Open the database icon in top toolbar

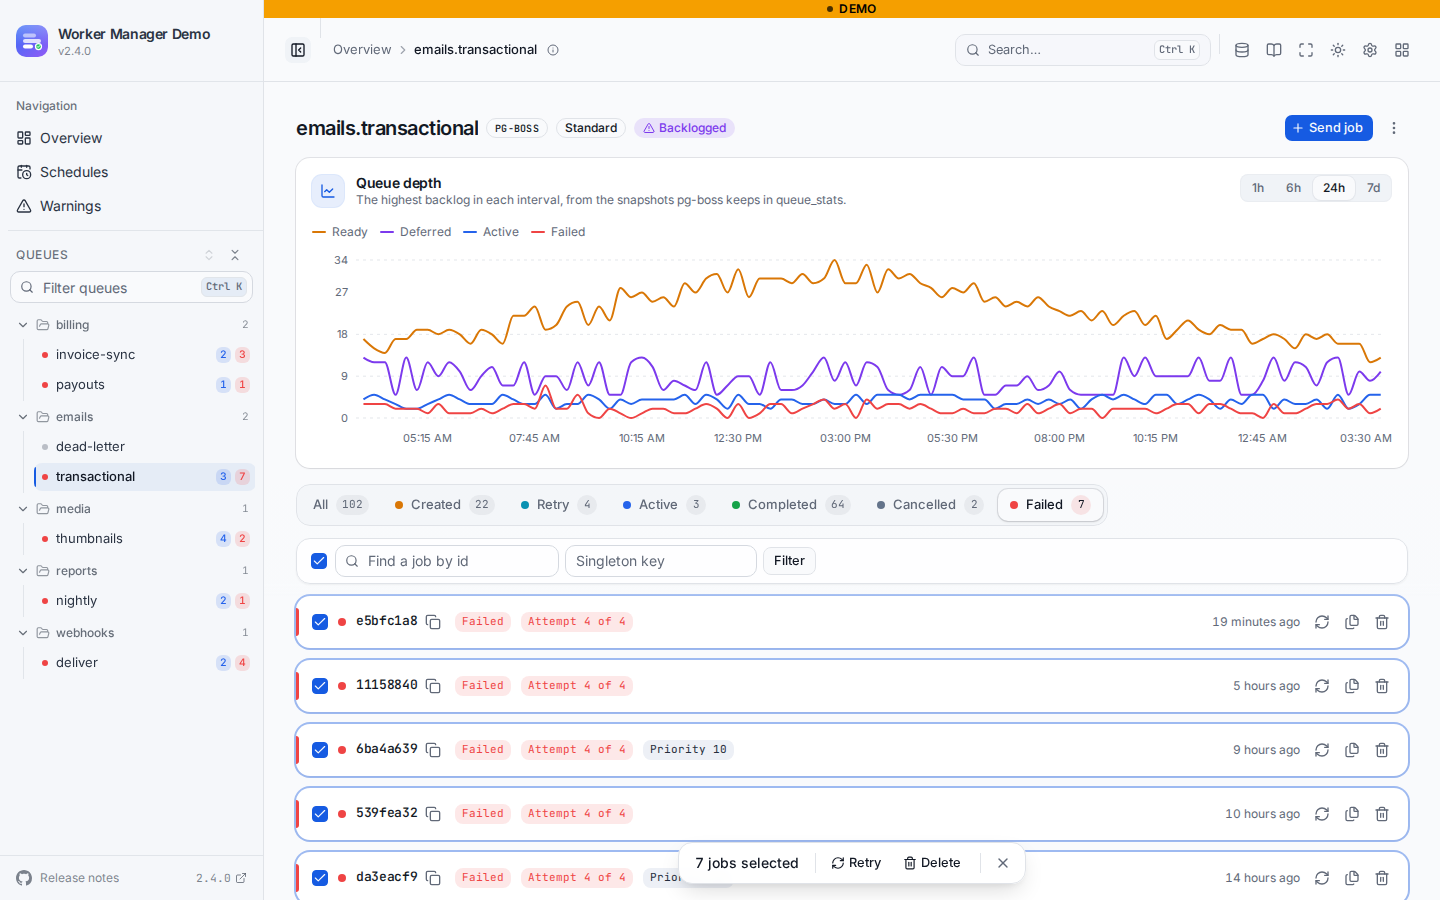coord(1242,50)
